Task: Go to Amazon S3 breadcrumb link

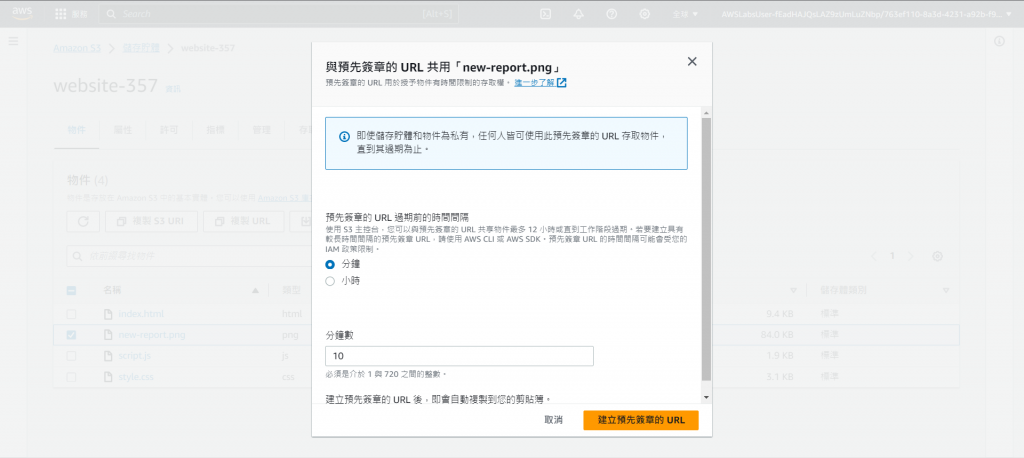Action: (x=77, y=48)
